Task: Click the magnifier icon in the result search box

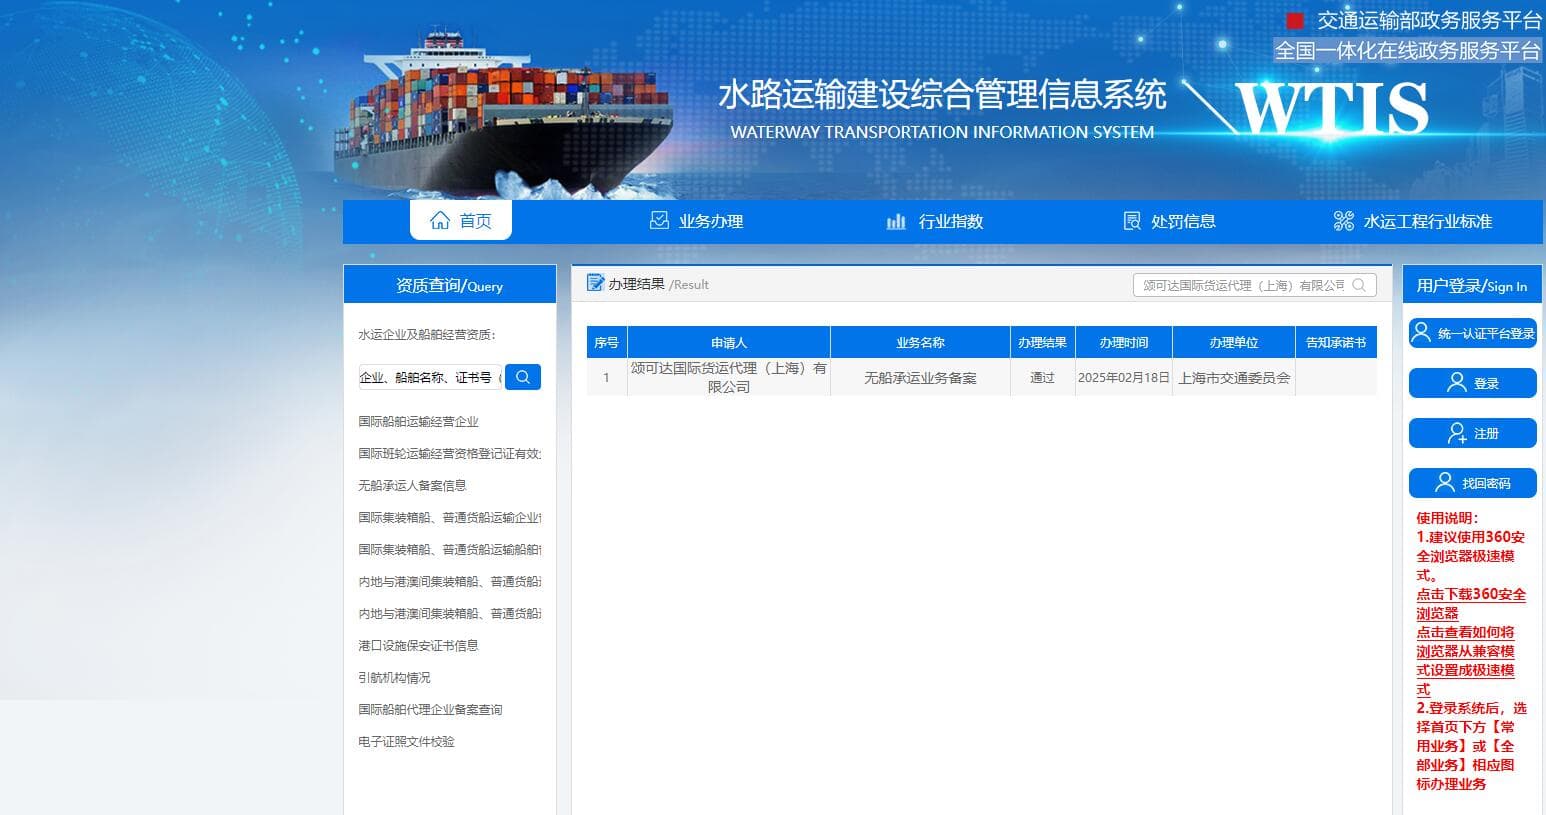Action: pyautogui.click(x=1359, y=285)
